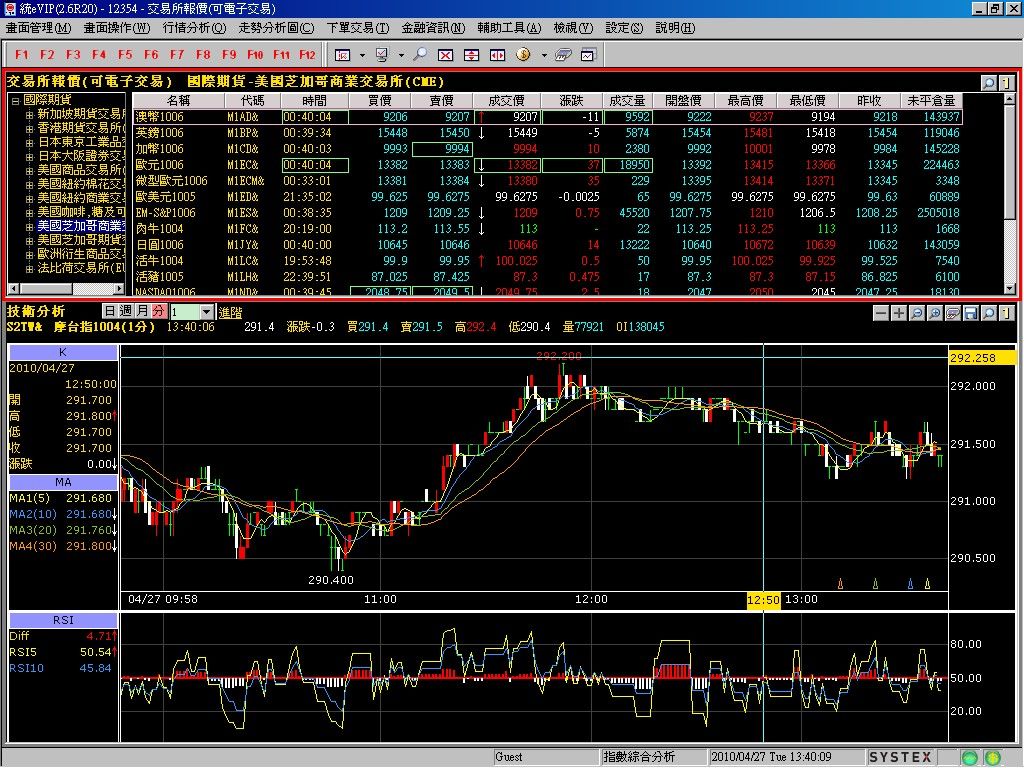Open the minute interval combo box arrow

206,312
